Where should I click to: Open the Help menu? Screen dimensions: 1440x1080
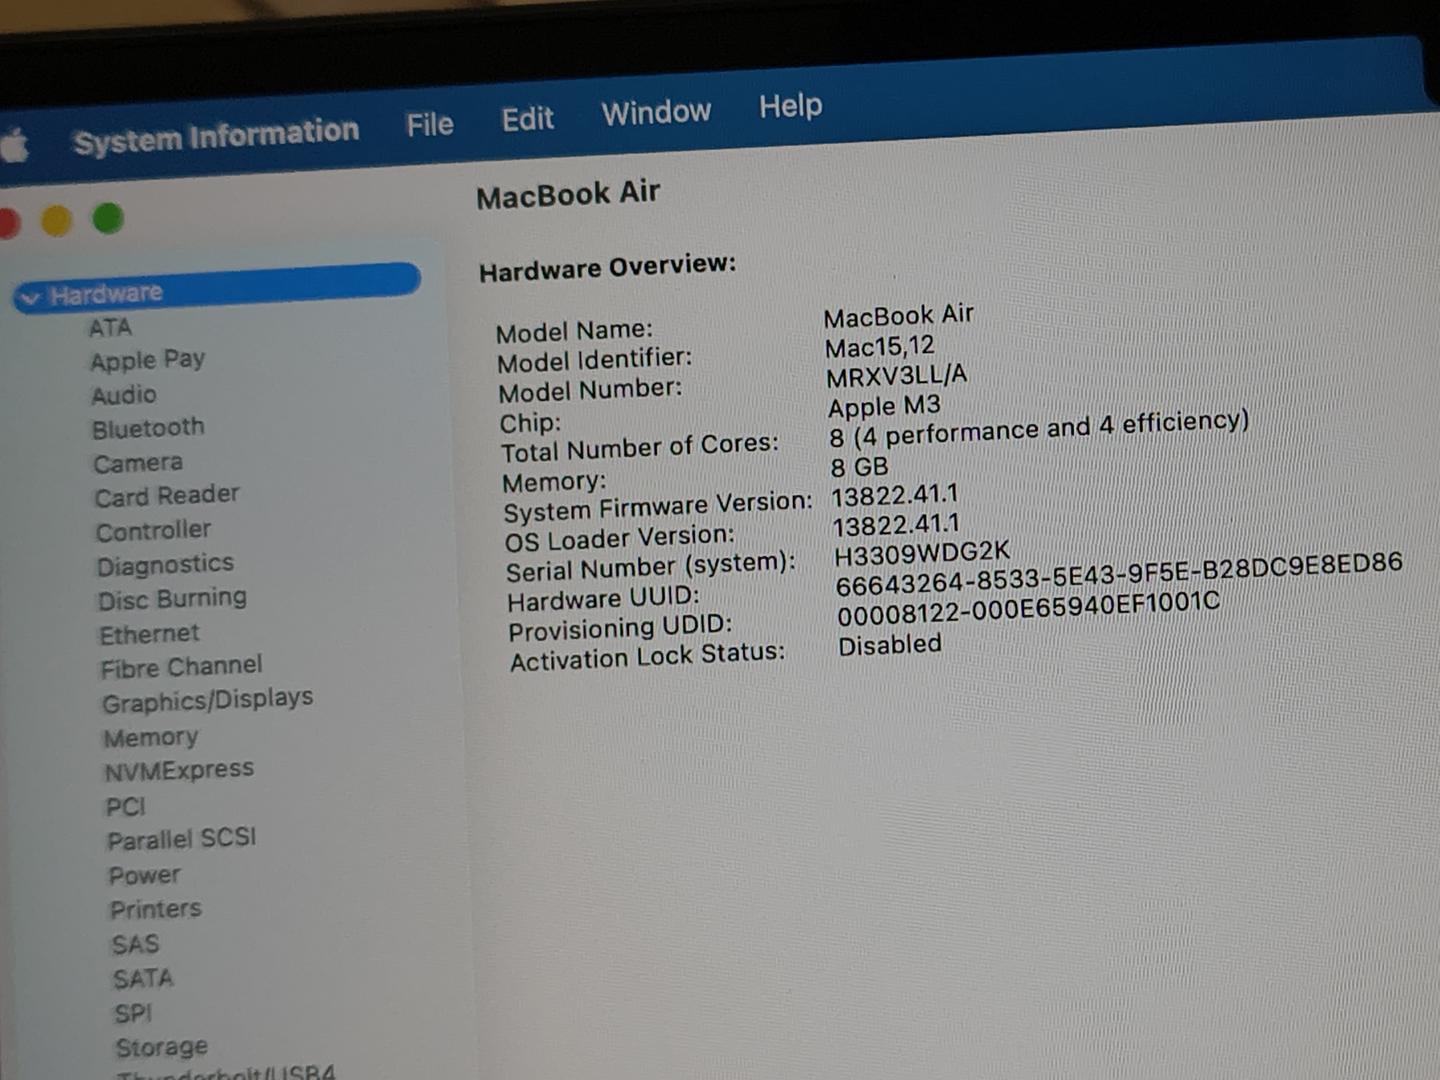tap(790, 106)
